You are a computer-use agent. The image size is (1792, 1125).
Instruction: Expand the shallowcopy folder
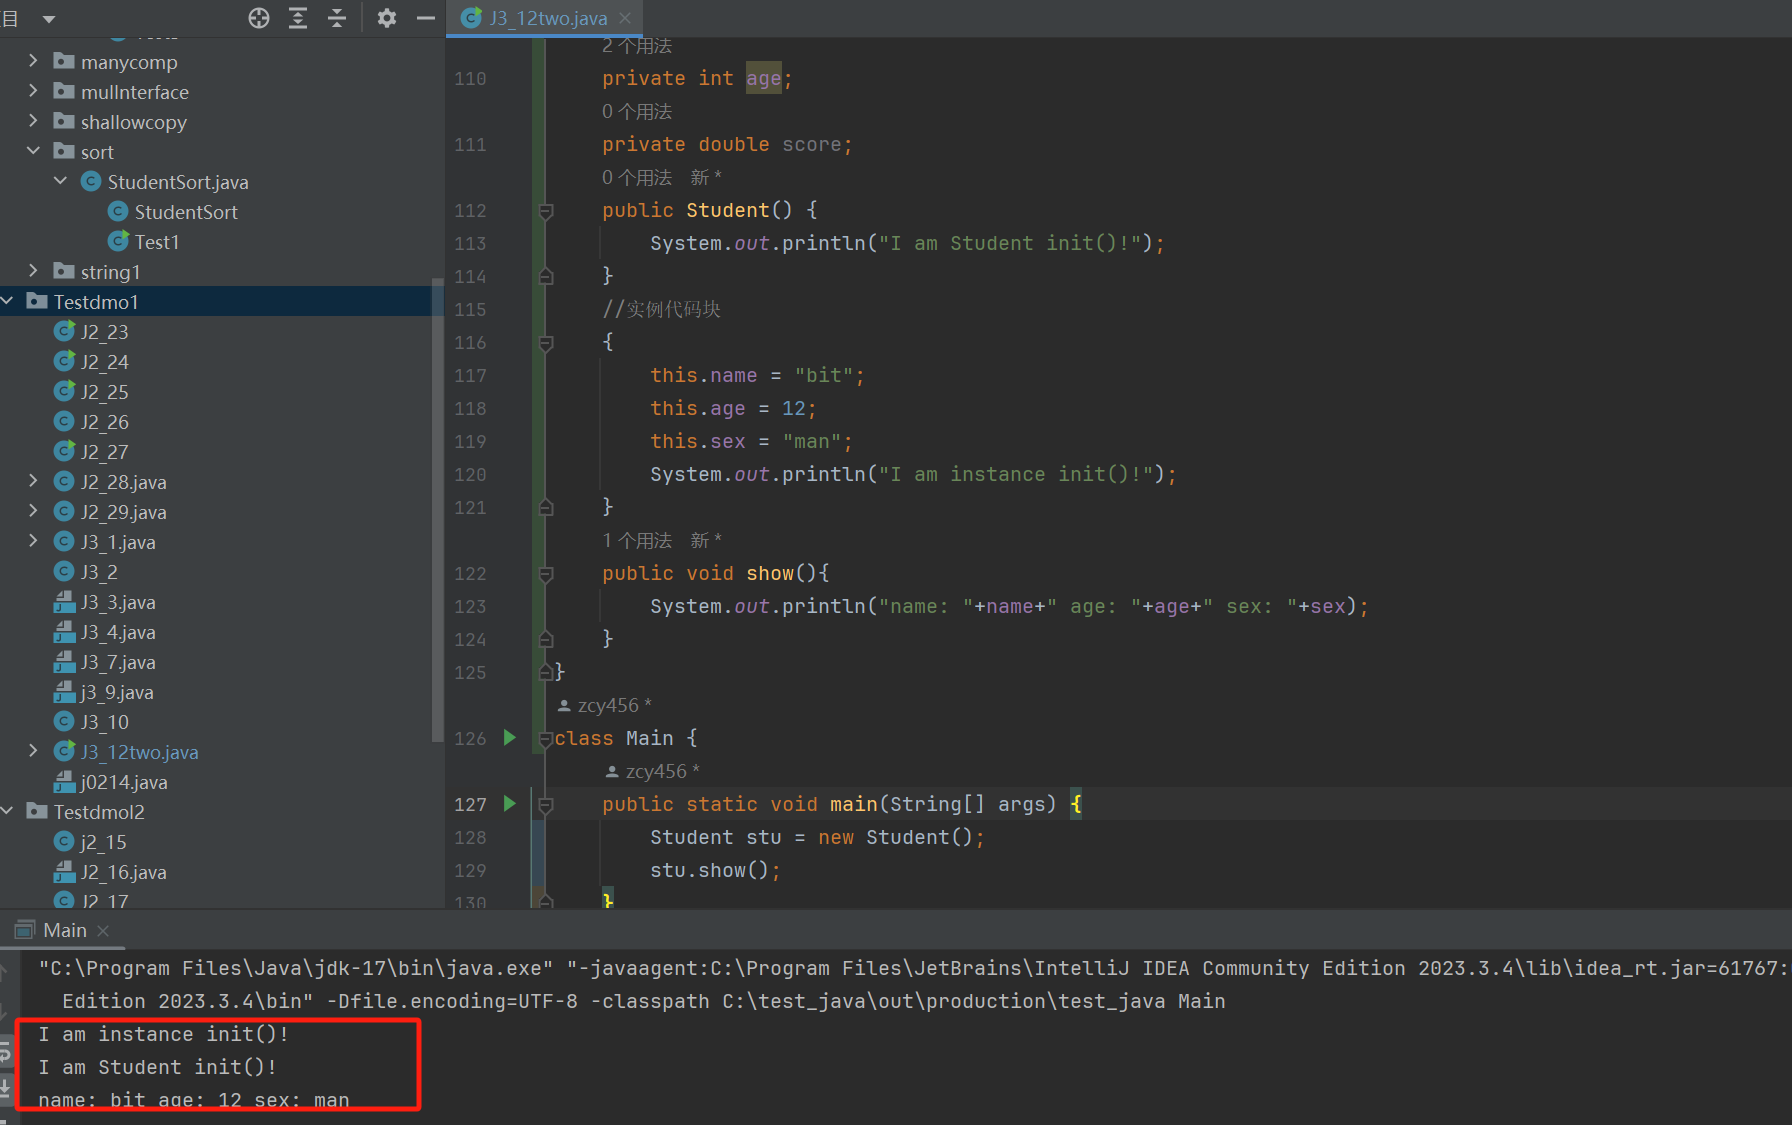click(33, 121)
